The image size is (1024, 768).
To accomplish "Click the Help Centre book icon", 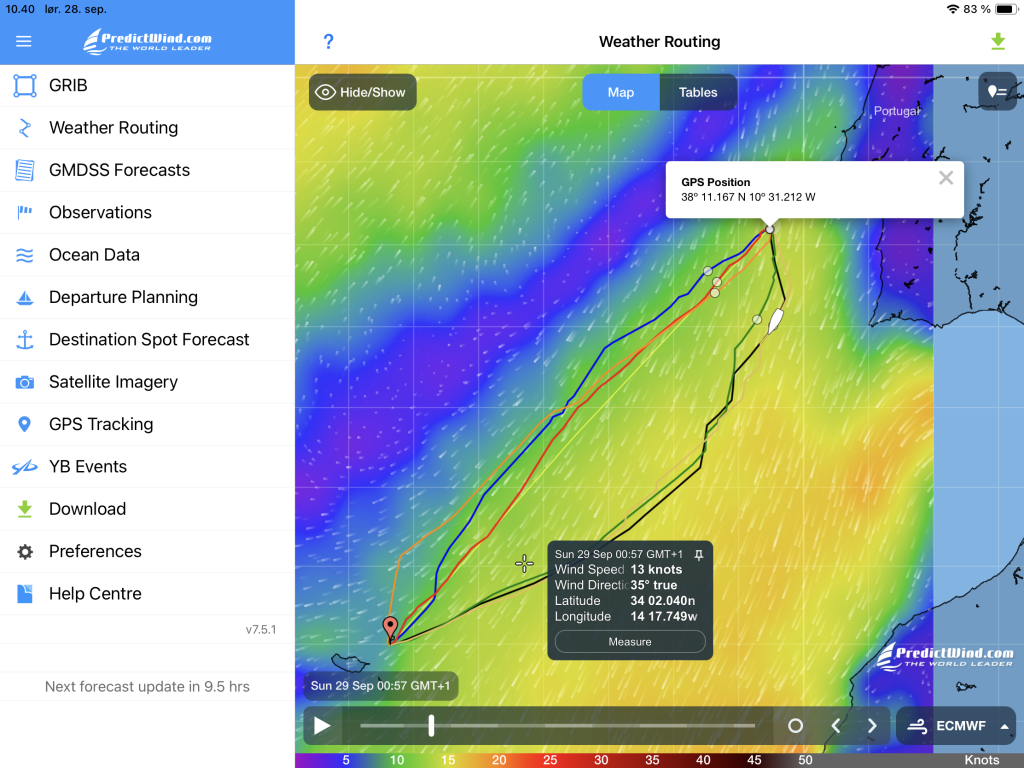I will coord(25,594).
